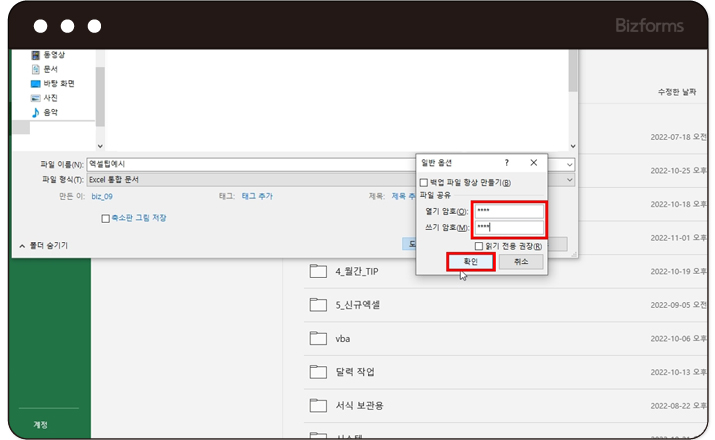
Task: Click the sidebar tree scroll-down arrow
Action: pyautogui.click(x=100, y=146)
